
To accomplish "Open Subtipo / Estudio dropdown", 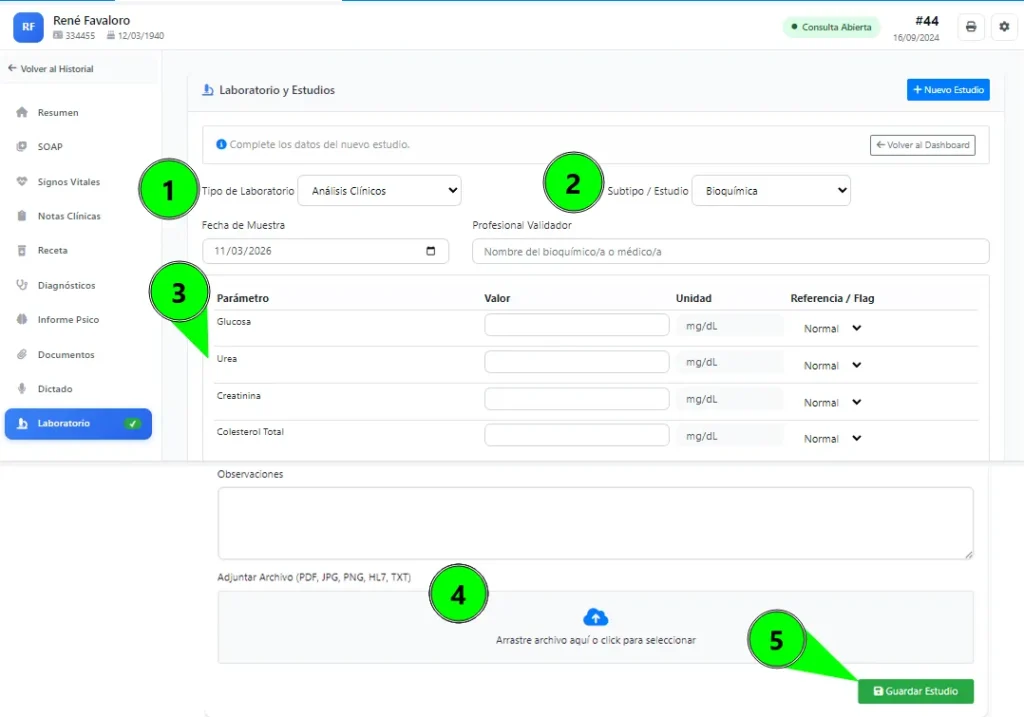I will click(x=771, y=191).
